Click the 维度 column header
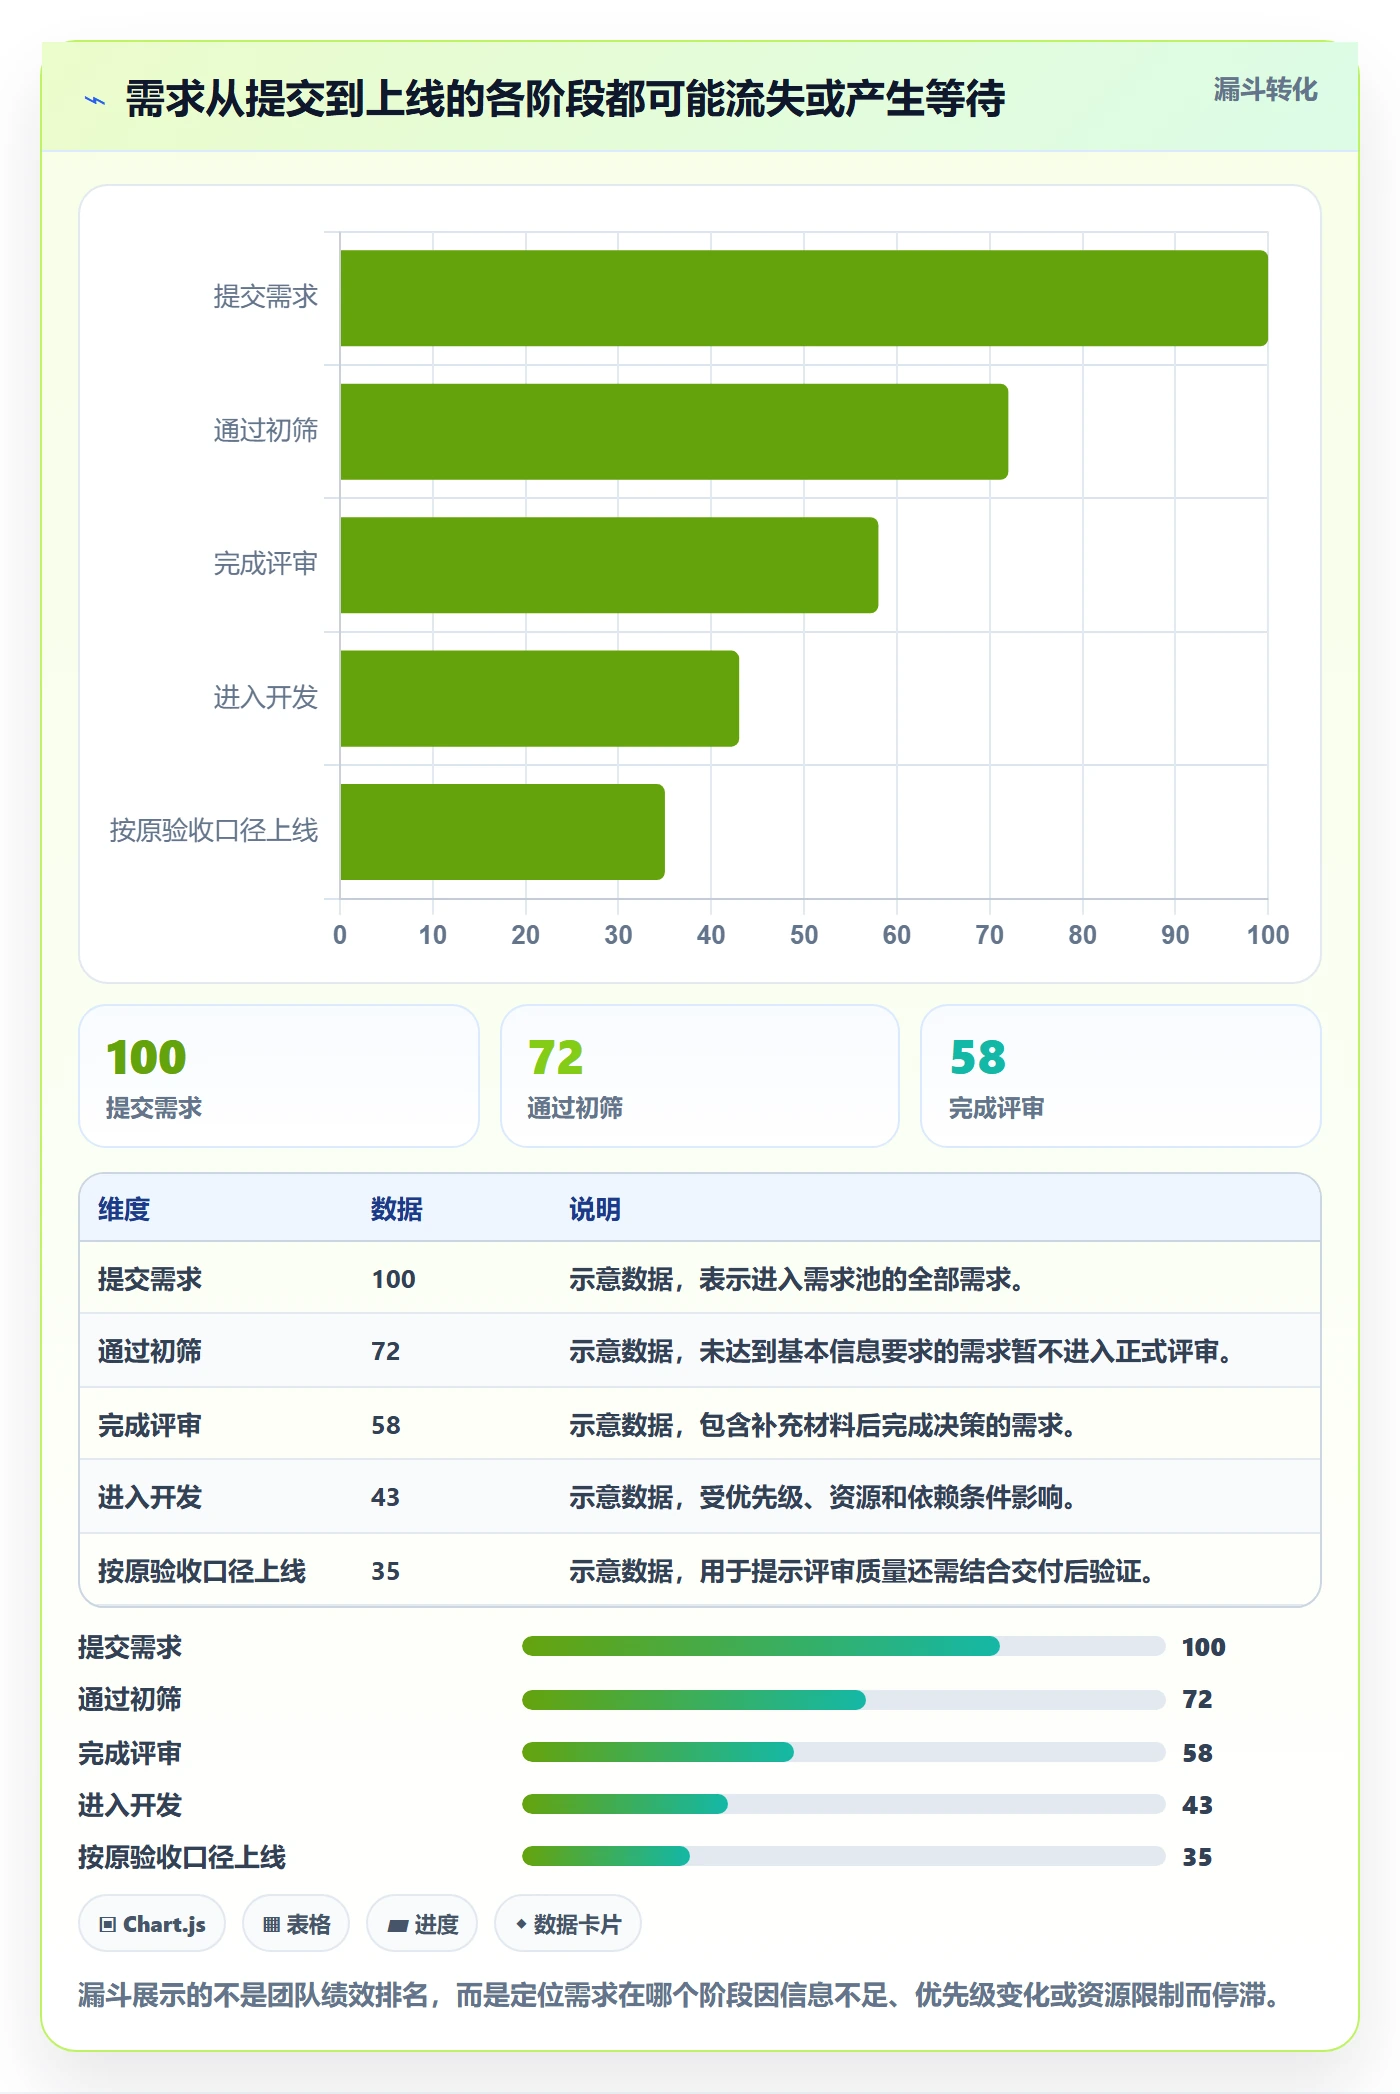 click(x=124, y=1209)
